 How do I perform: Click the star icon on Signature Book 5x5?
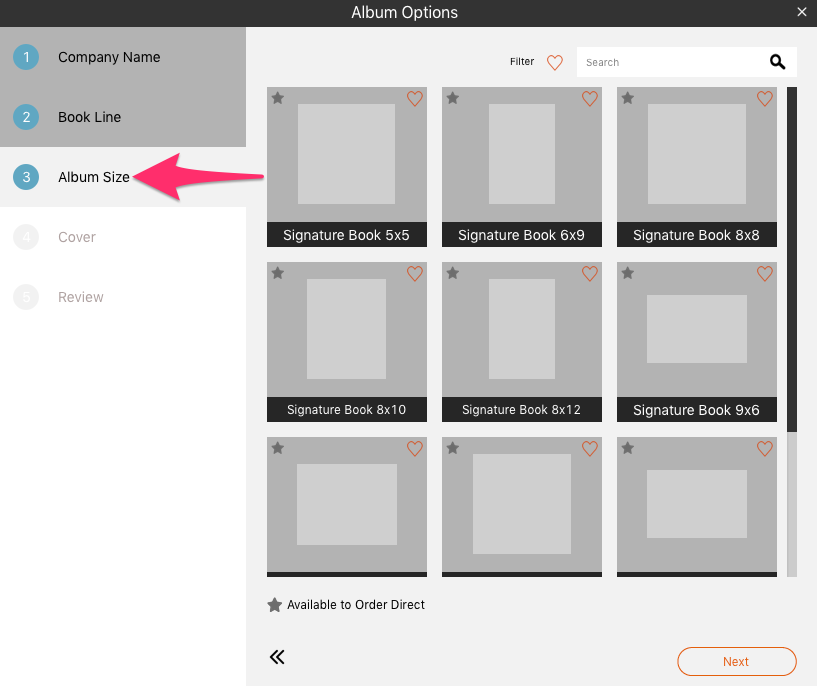pyautogui.click(x=278, y=98)
